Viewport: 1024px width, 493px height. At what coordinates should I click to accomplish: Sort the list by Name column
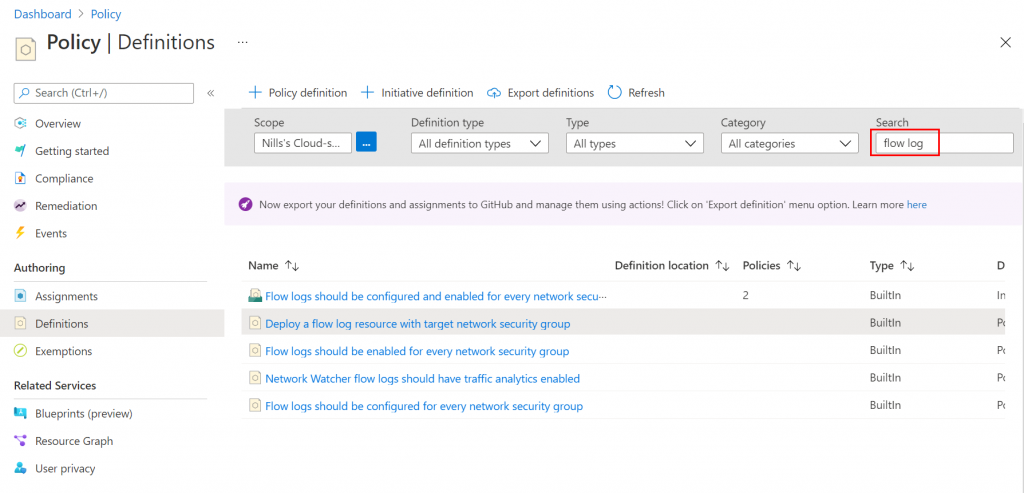tap(292, 266)
